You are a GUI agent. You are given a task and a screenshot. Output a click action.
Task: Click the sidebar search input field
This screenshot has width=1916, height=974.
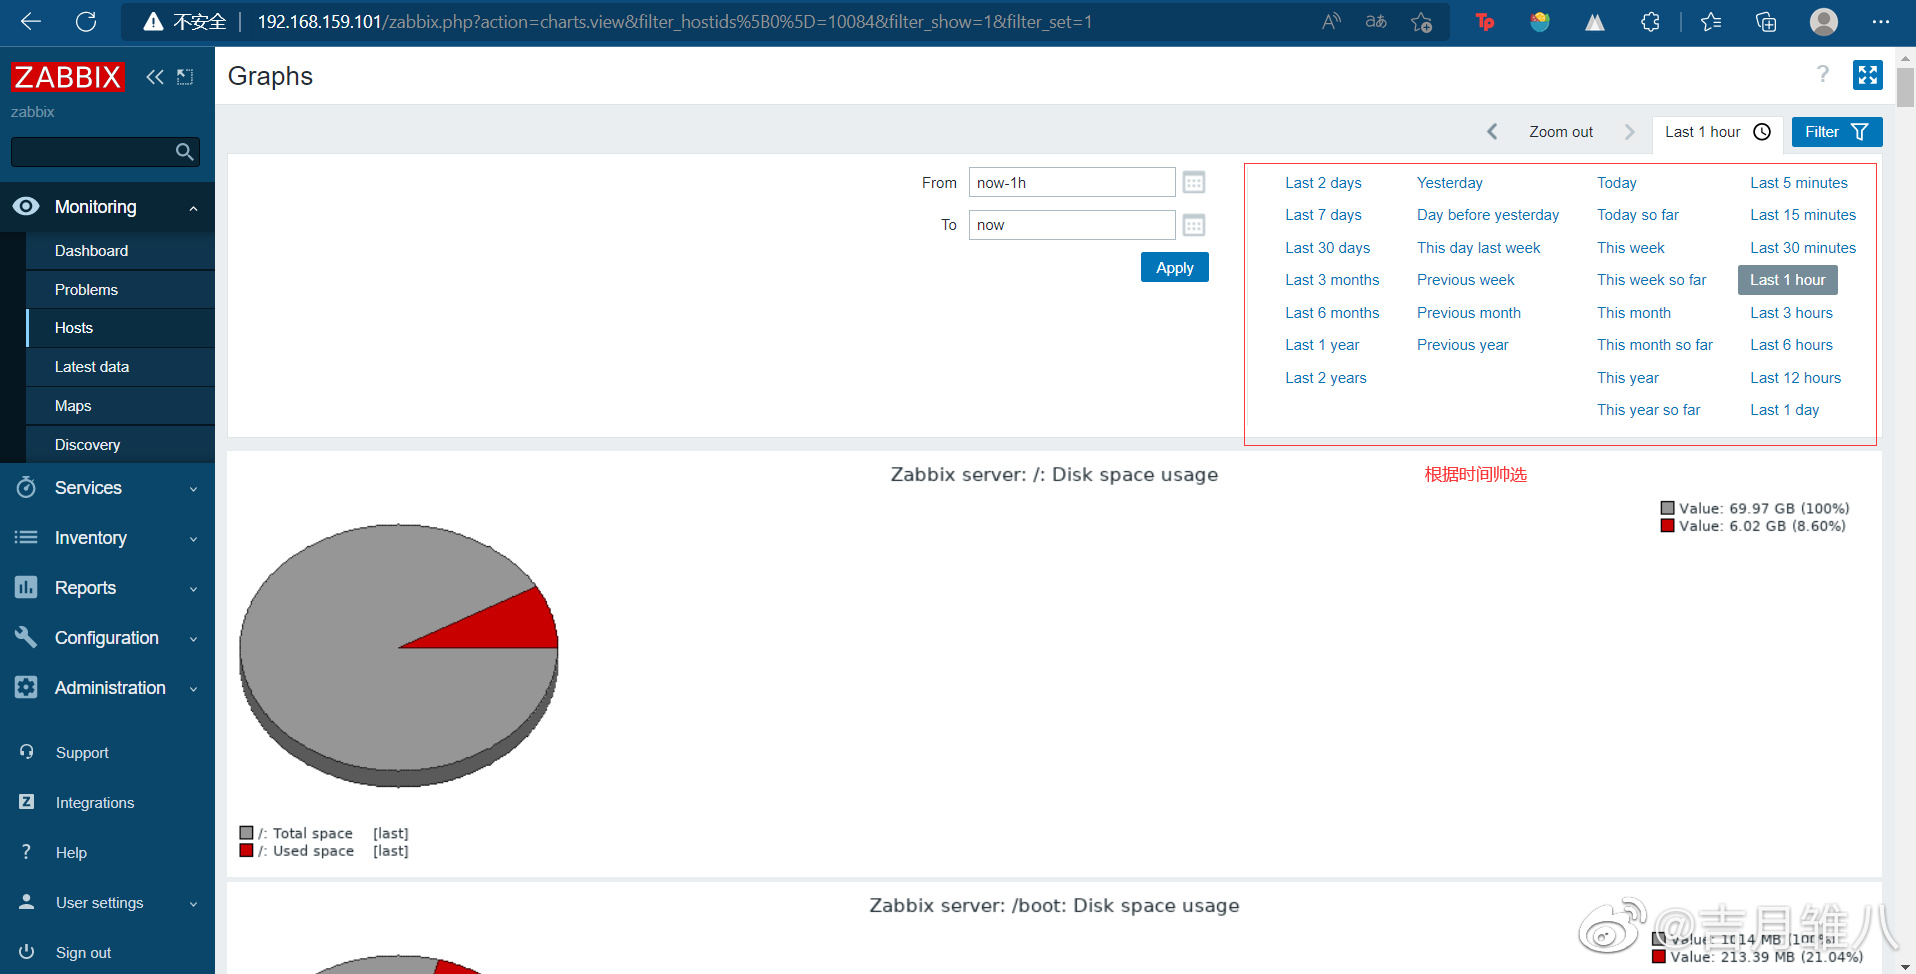(x=93, y=152)
